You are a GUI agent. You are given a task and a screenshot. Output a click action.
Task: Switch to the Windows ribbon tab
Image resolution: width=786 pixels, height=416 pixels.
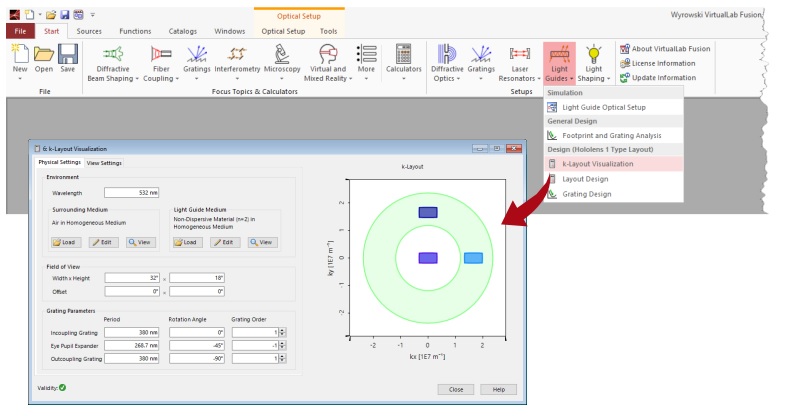tap(230, 31)
